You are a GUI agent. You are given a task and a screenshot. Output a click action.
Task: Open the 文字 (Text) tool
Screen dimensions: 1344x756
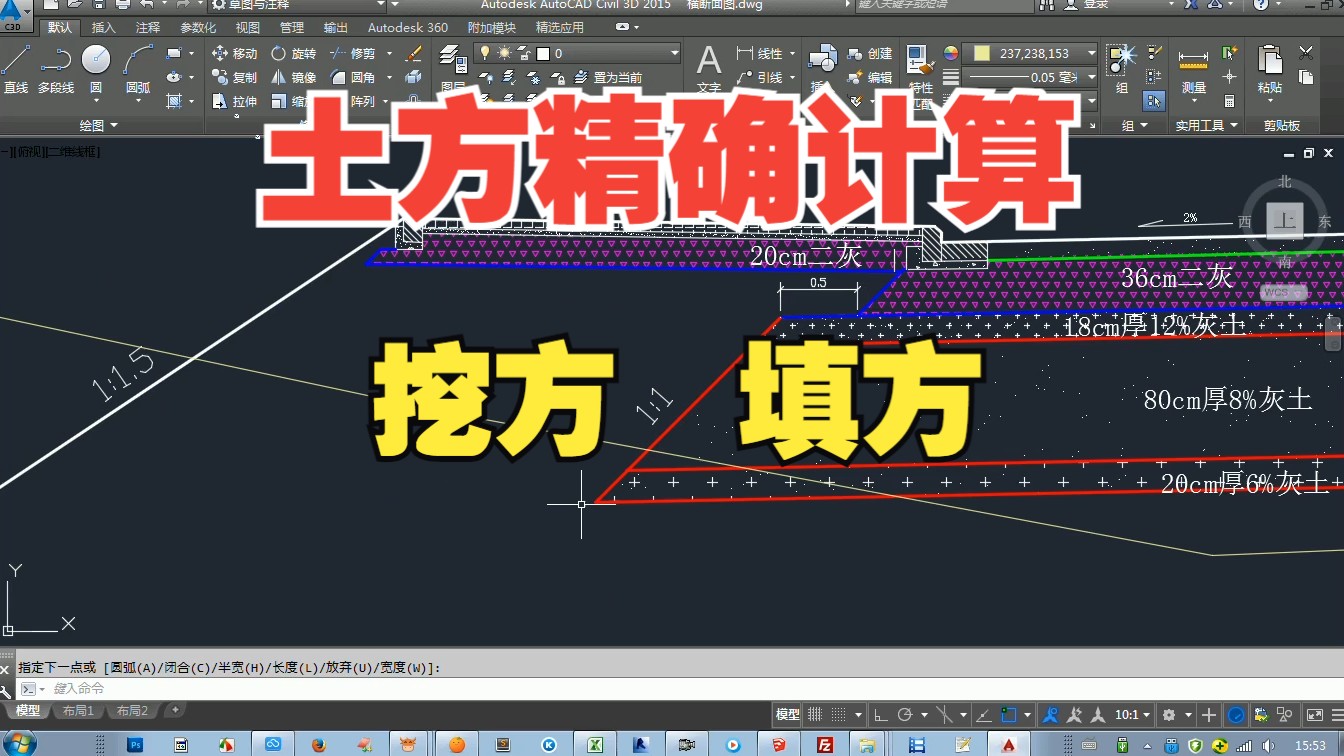pos(708,68)
